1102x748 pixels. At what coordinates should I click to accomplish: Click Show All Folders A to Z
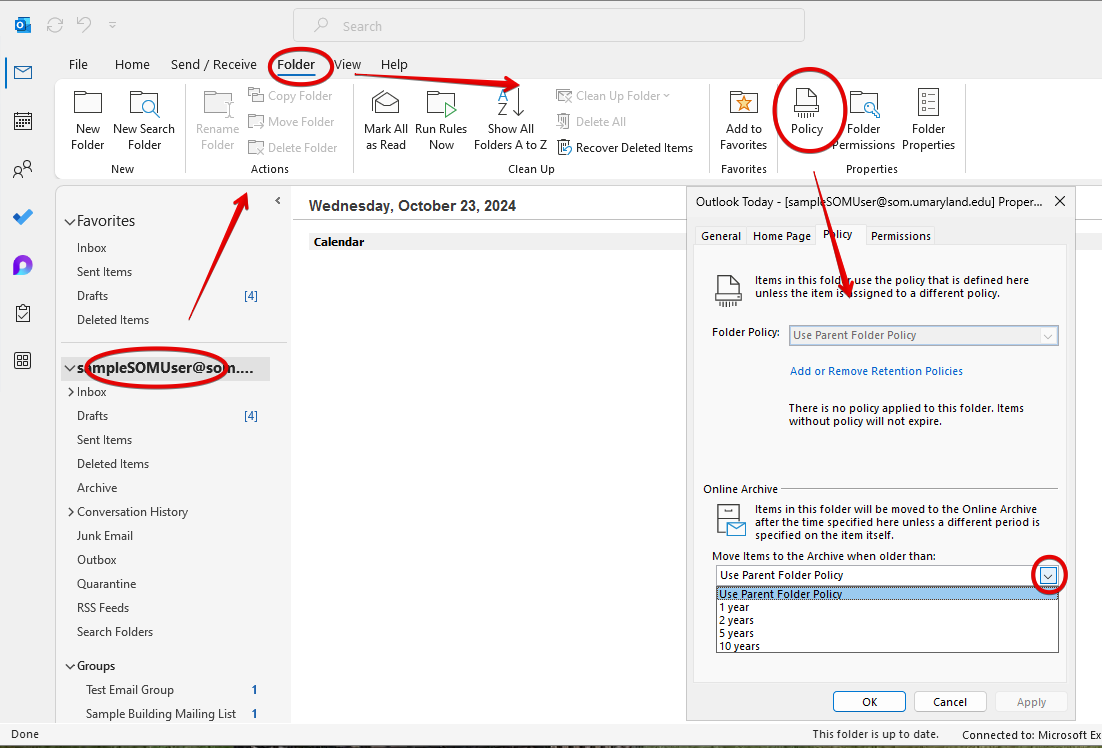510,105
